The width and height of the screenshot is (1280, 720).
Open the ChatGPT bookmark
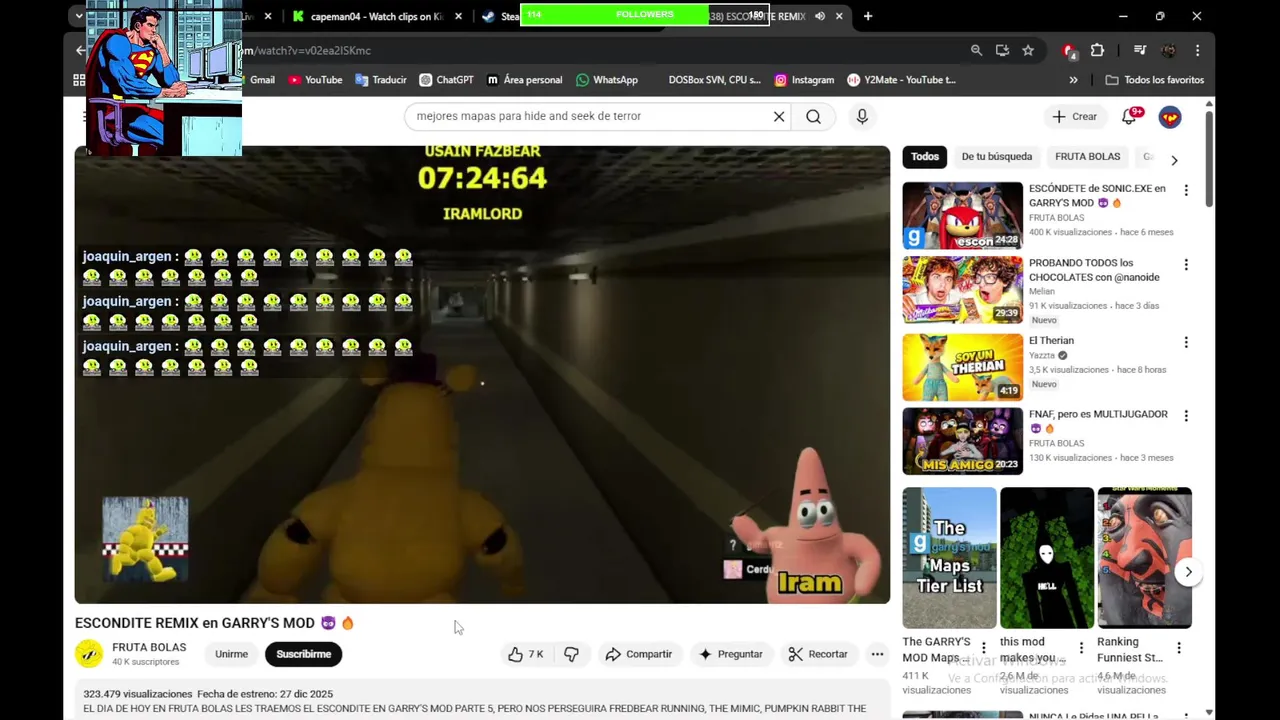(x=446, y=80)
